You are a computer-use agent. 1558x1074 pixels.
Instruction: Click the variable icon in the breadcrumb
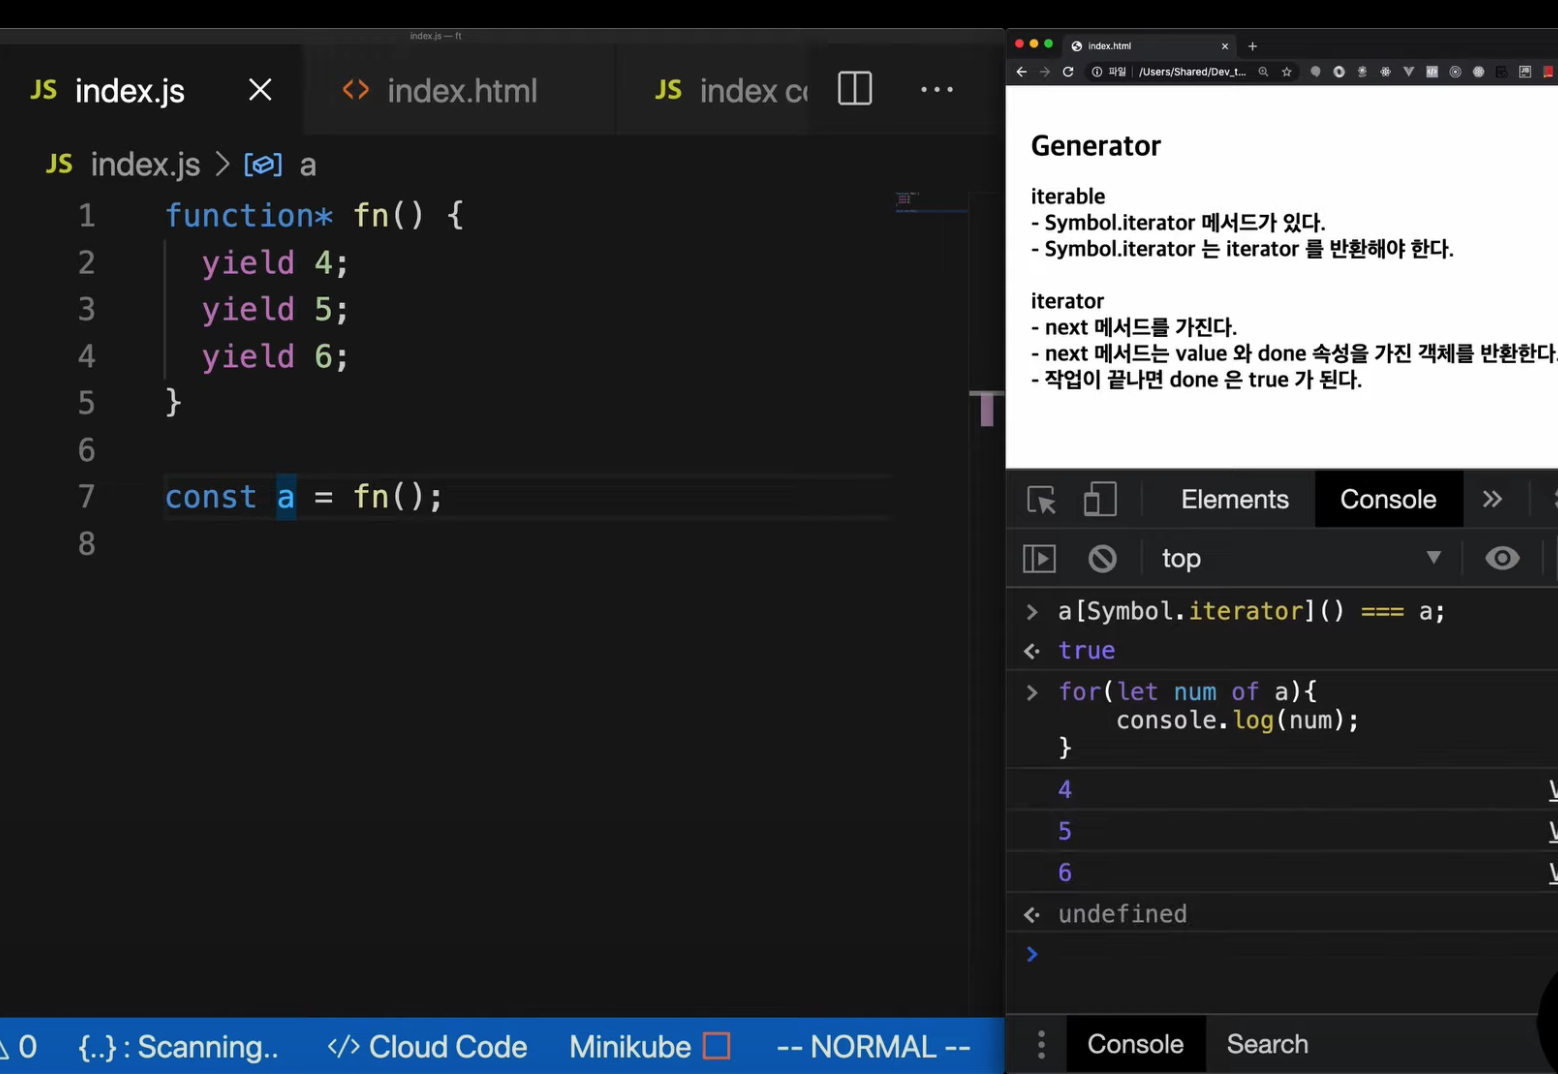[263, 164]
